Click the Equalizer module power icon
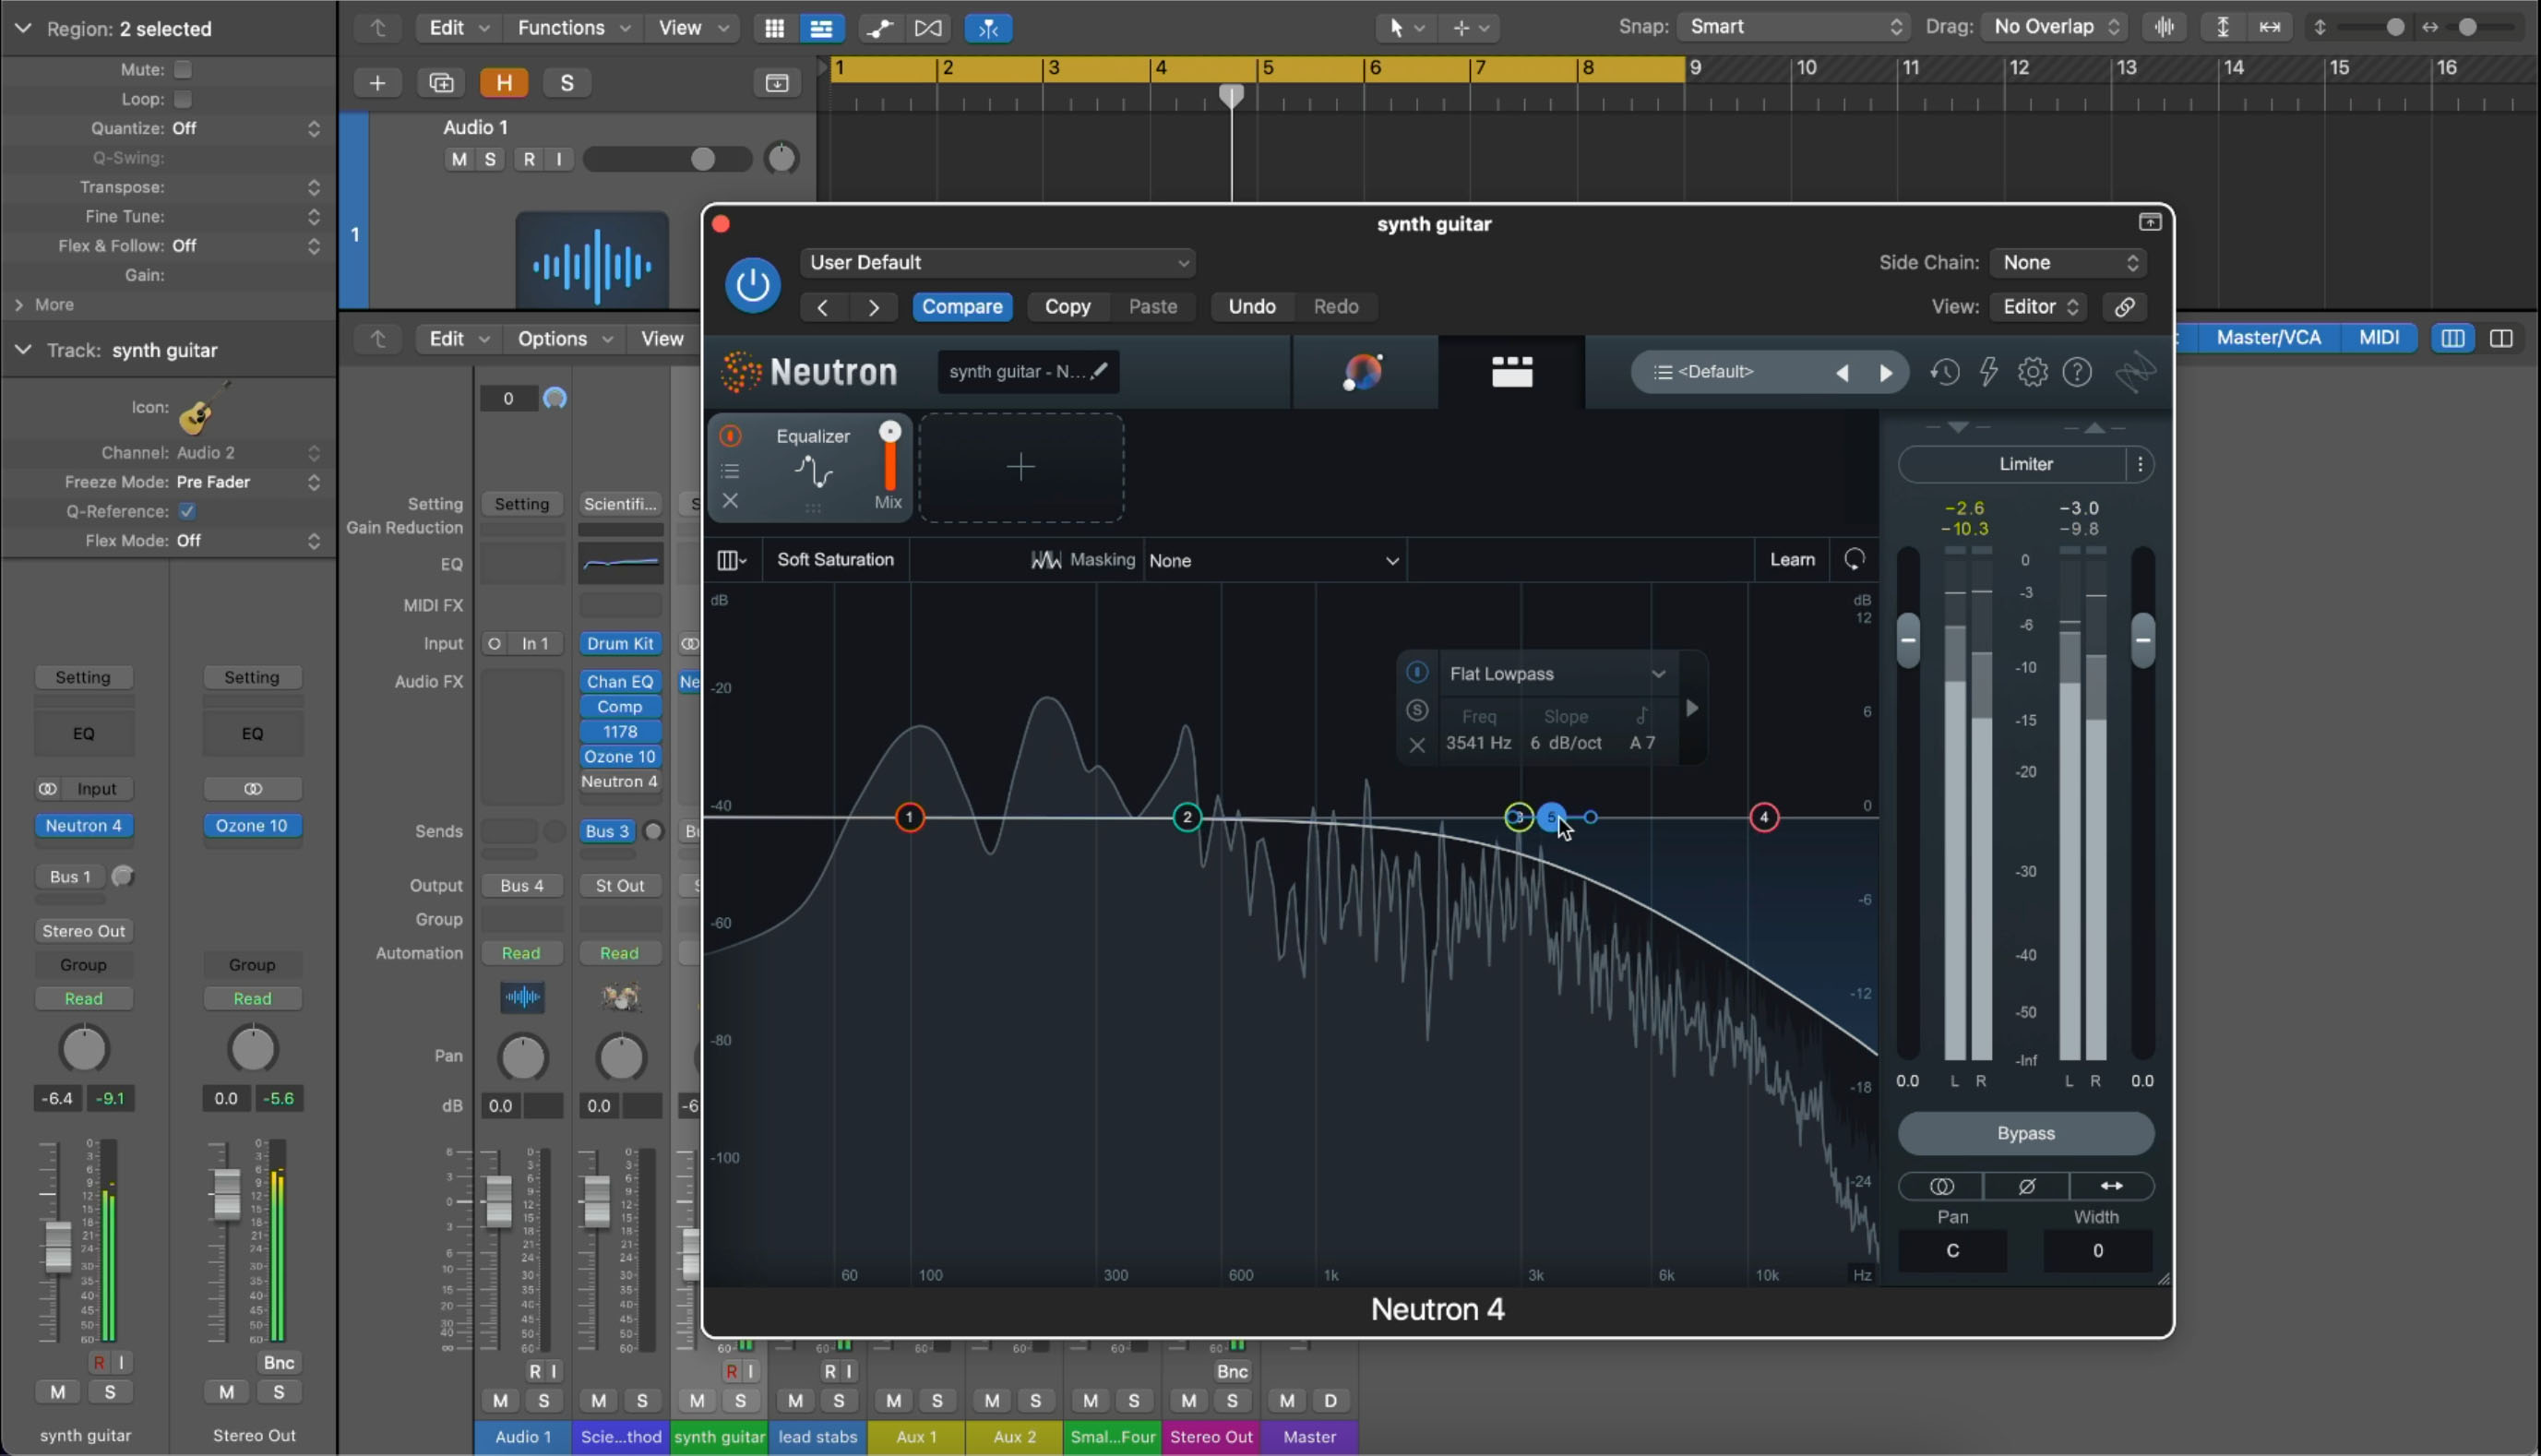 click(730, 435)
